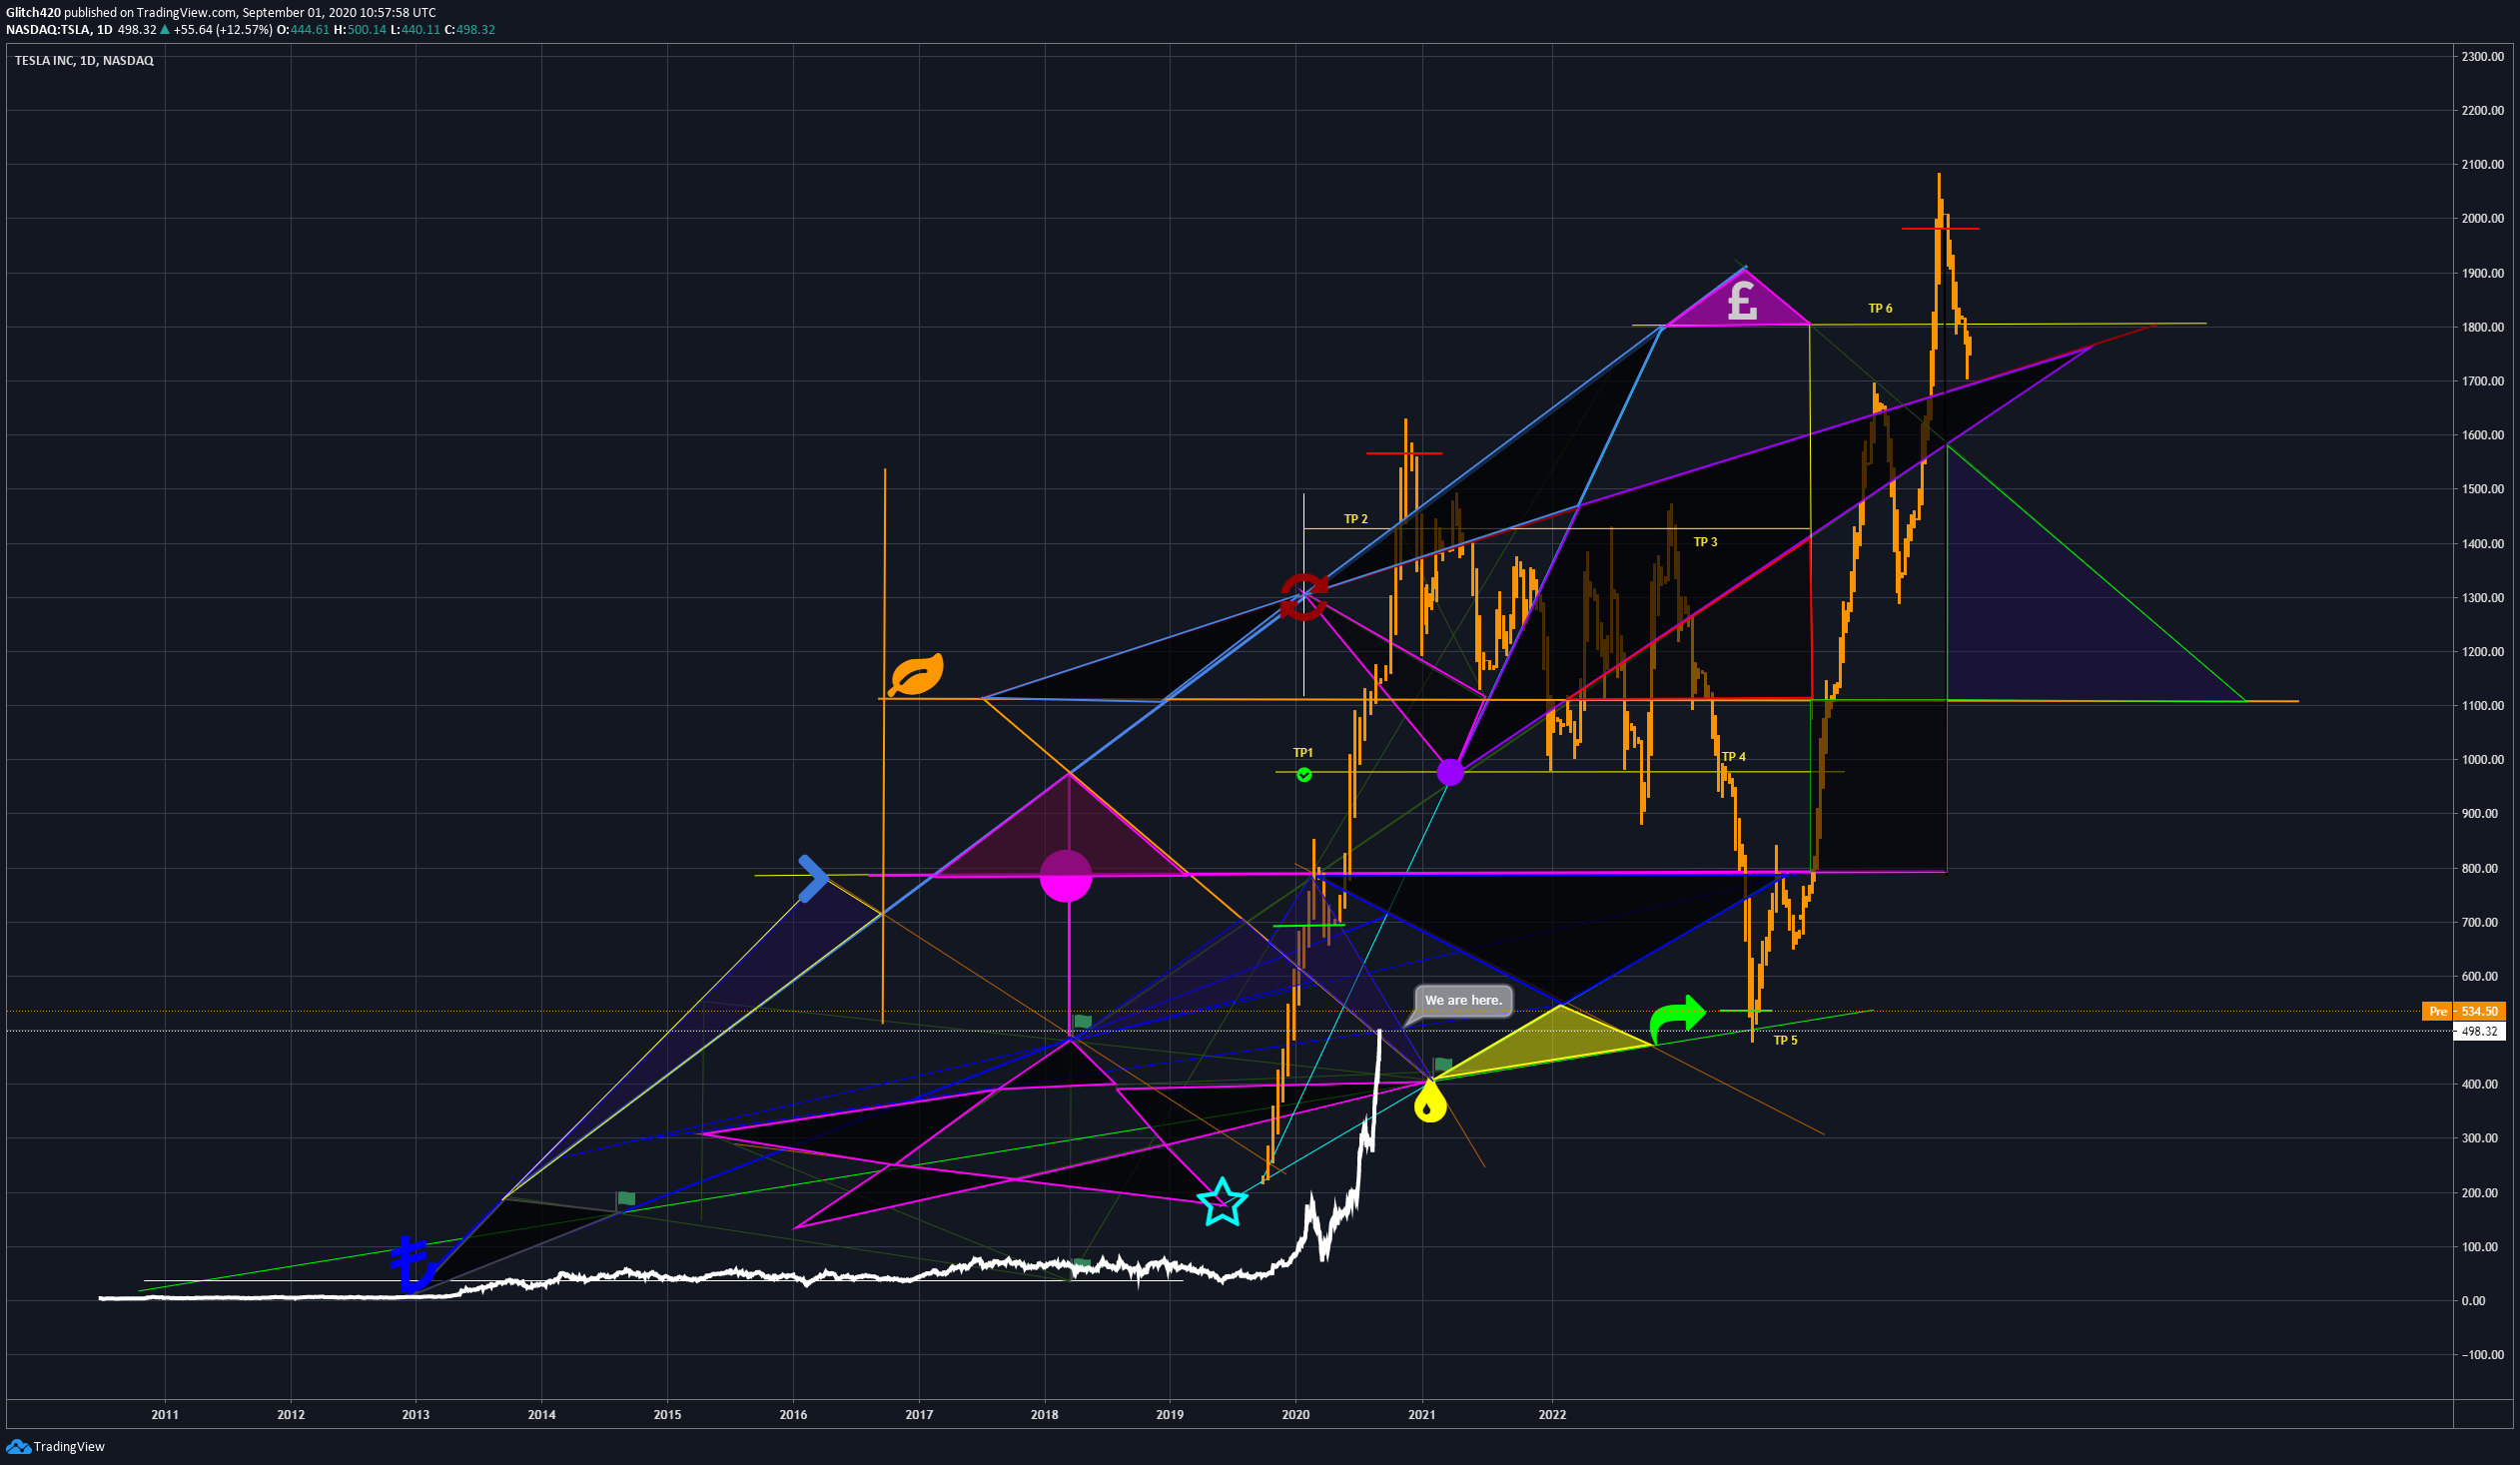Click the TP1 label

1303,753
